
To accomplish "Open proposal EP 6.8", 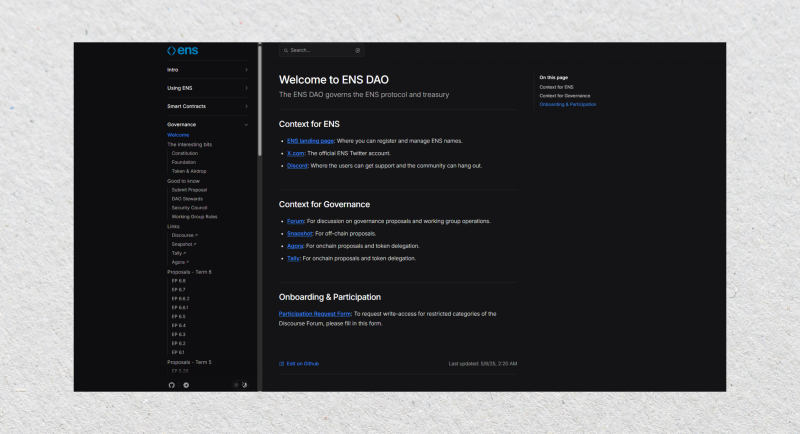I will tap(179, 281).
